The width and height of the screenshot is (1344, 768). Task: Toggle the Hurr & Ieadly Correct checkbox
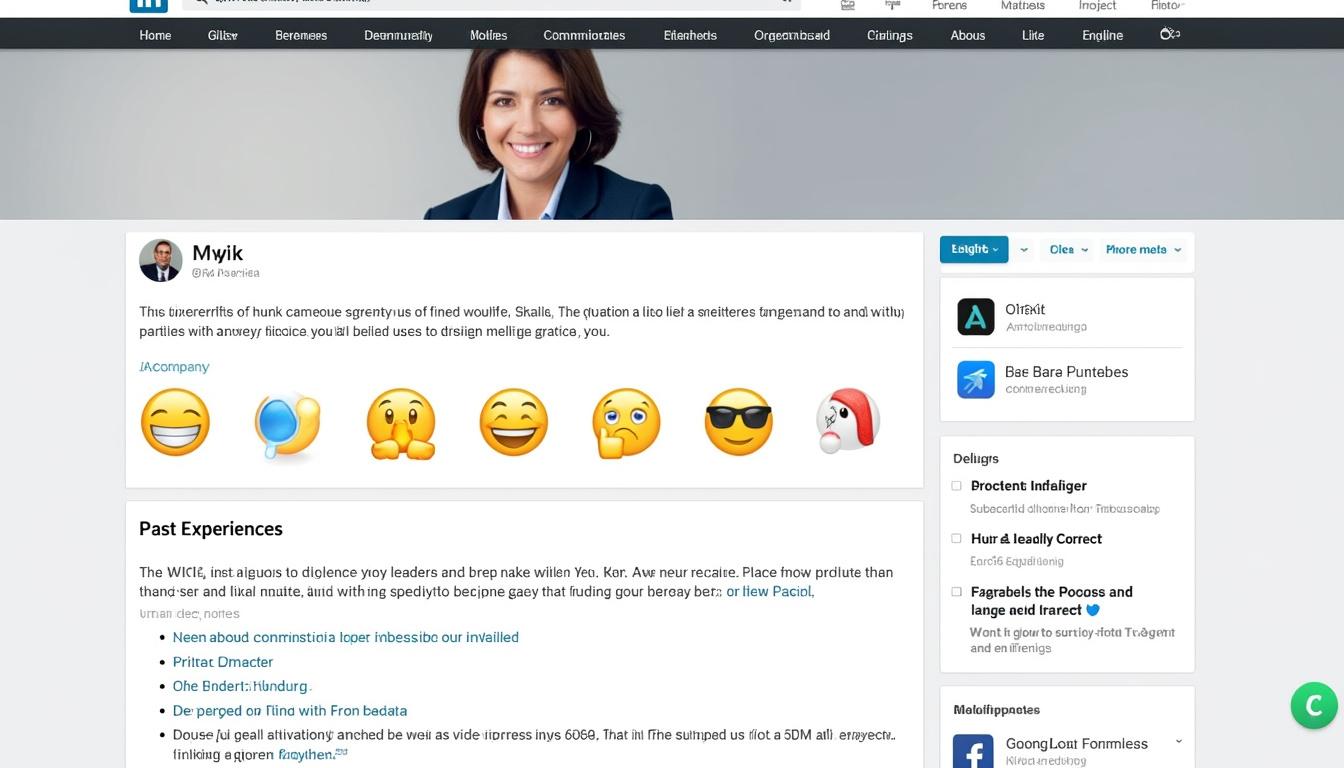[x=956, y=539]
